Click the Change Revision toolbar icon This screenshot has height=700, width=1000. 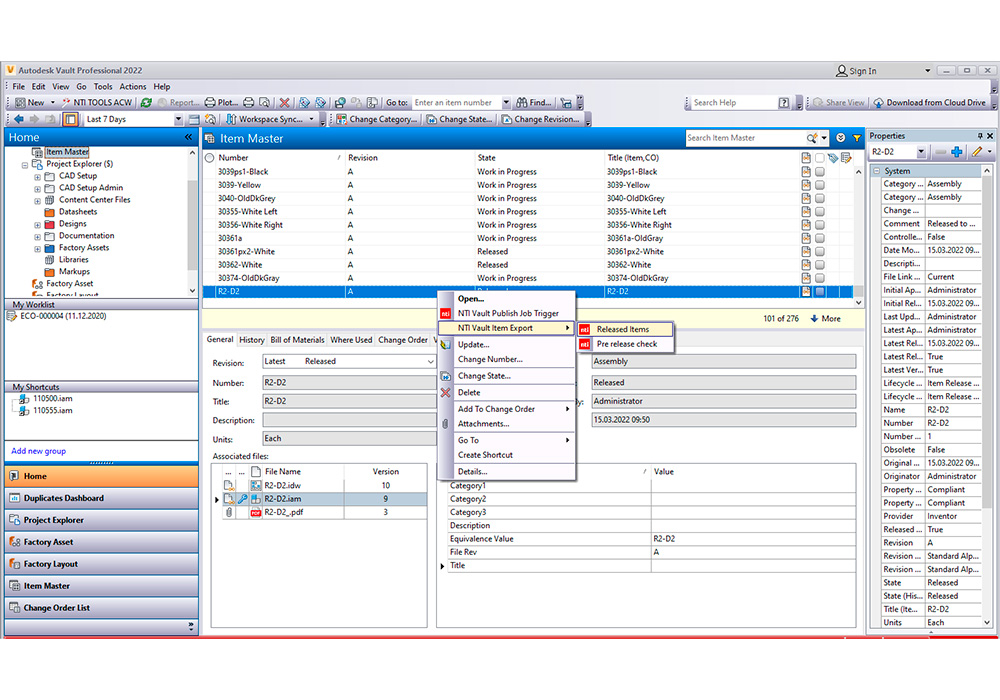click(x=507, y=119)
